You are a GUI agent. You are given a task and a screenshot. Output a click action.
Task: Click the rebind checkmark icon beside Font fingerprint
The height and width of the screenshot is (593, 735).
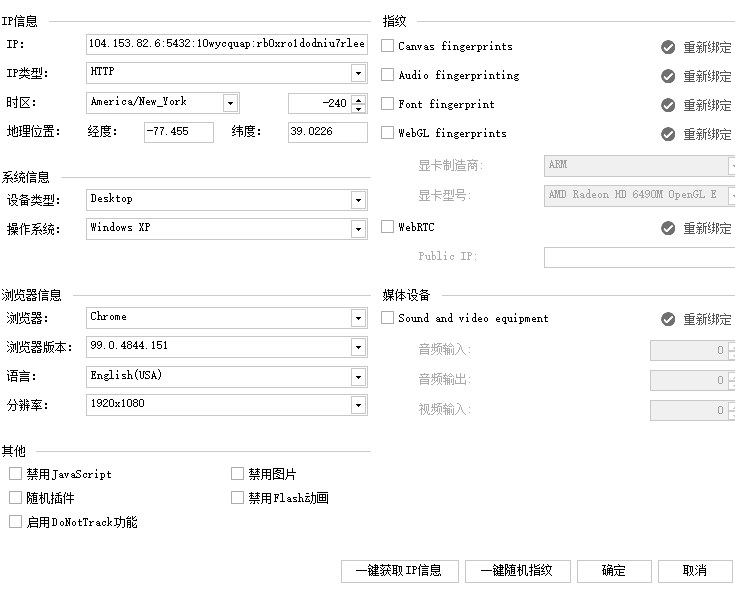[668, 105]
